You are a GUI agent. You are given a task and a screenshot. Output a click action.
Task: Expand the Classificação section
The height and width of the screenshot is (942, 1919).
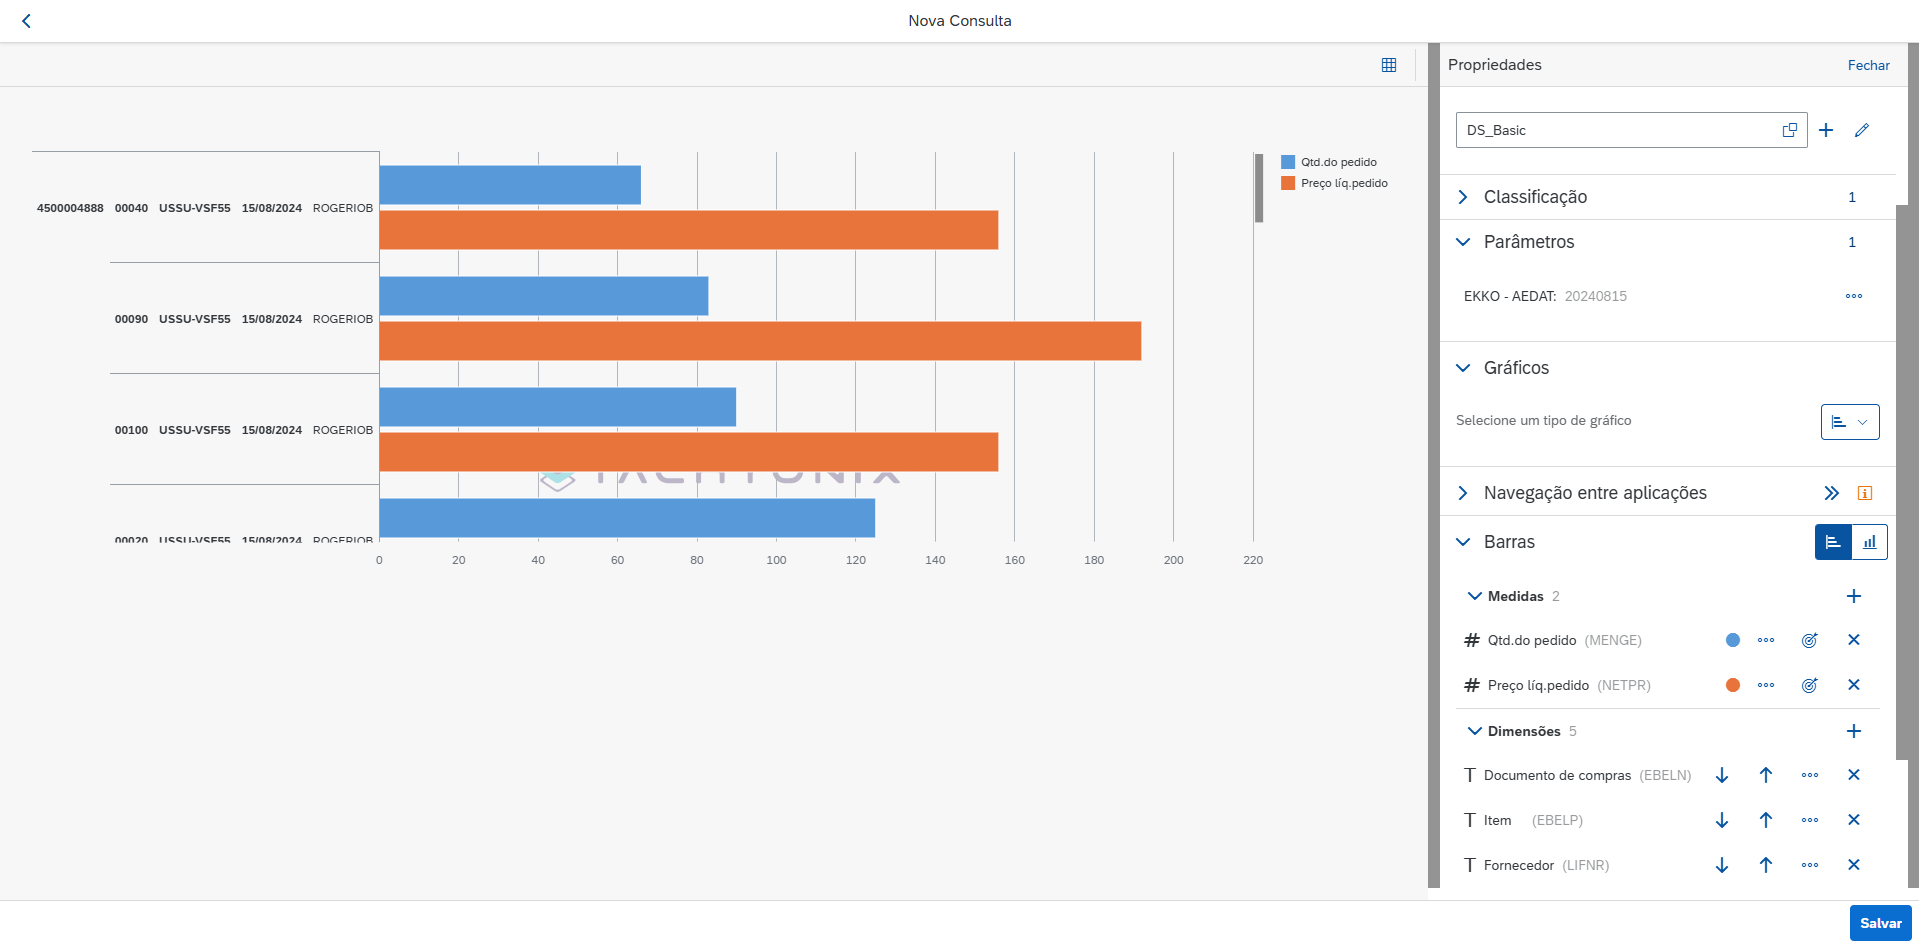(1463, 197)
